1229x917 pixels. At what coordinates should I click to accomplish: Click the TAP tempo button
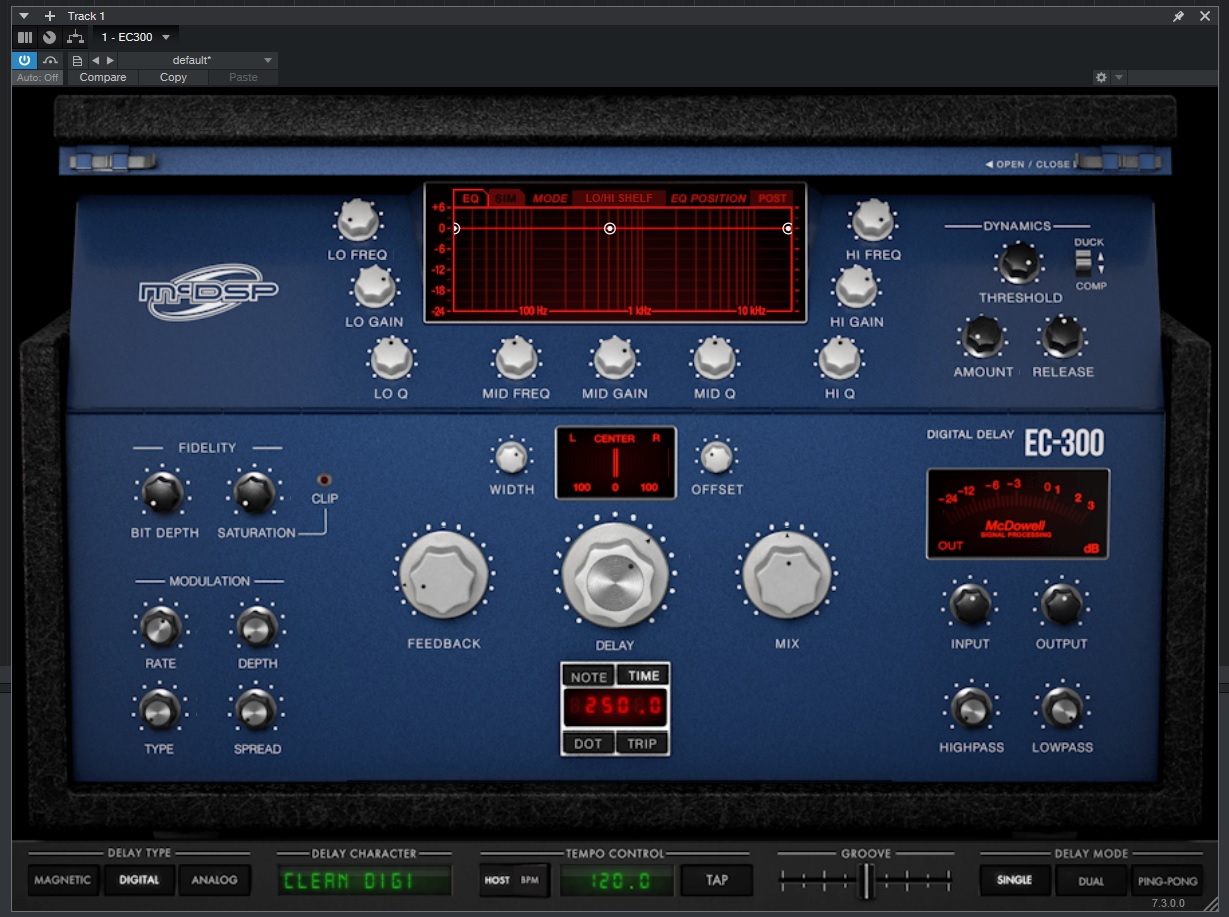(x=717, y=880)
